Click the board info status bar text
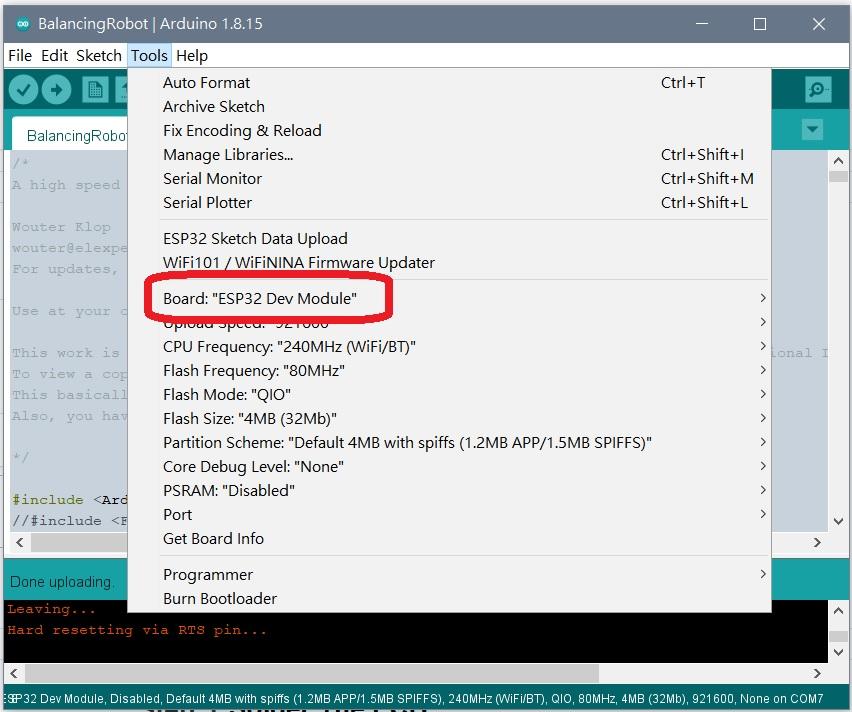 click(x=415, y=698)
